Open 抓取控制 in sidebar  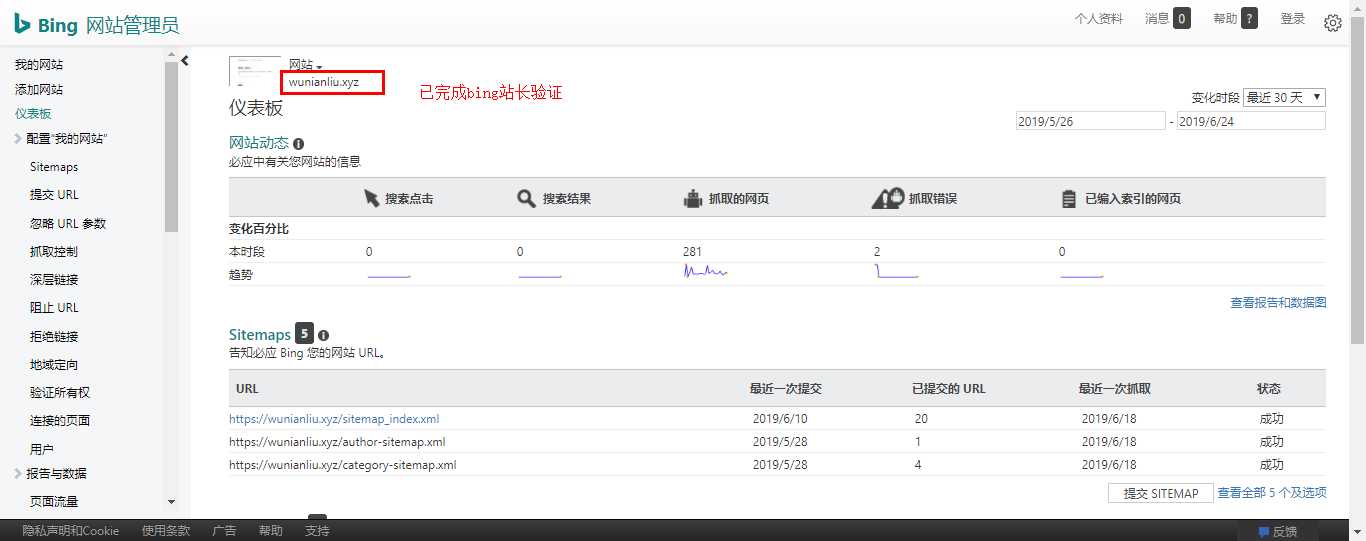pyautogui.click(x=54, y=251)
